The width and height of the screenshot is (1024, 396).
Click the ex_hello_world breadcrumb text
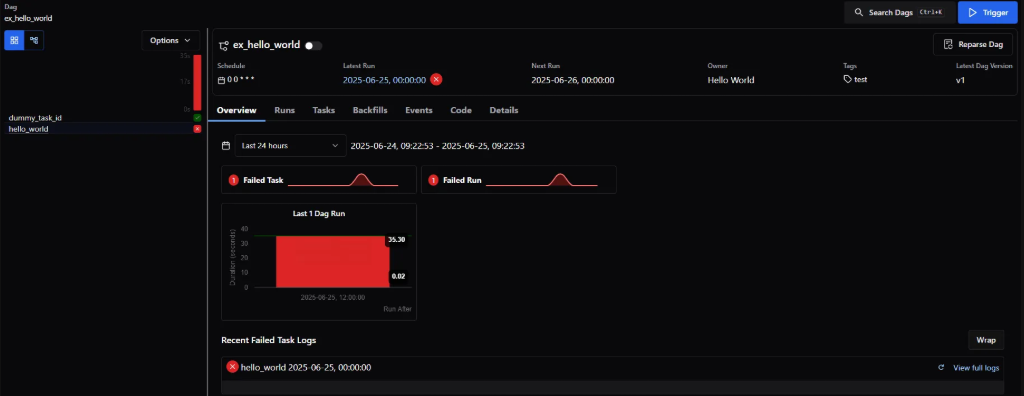(28, 18)
